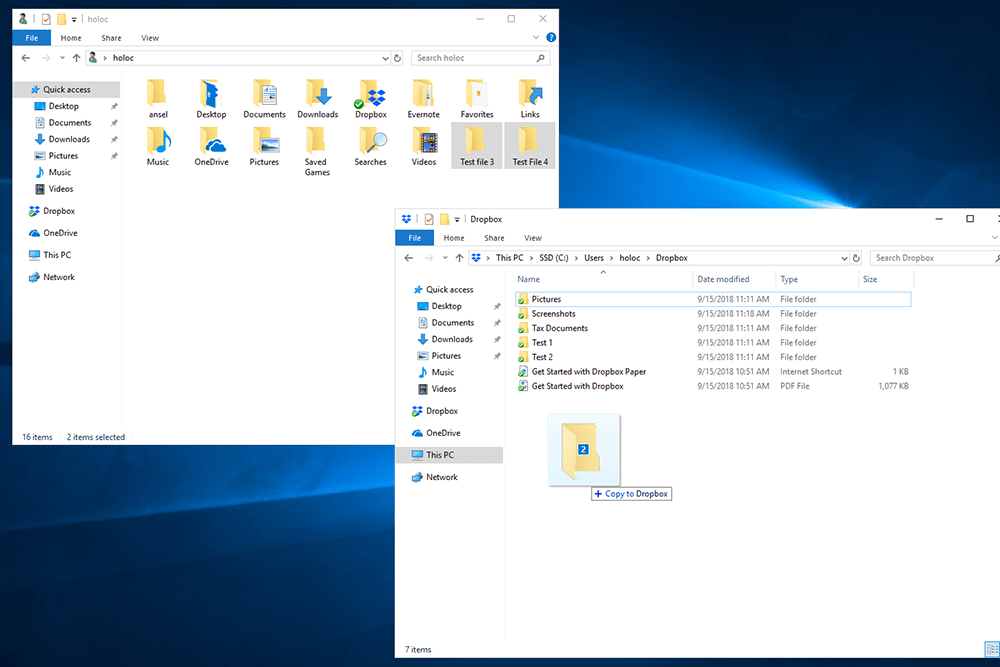Click the Dropbox icon in the address bar
This screenshot has width=1000, height=667.
pyautogui.click(x=477, y=257)
